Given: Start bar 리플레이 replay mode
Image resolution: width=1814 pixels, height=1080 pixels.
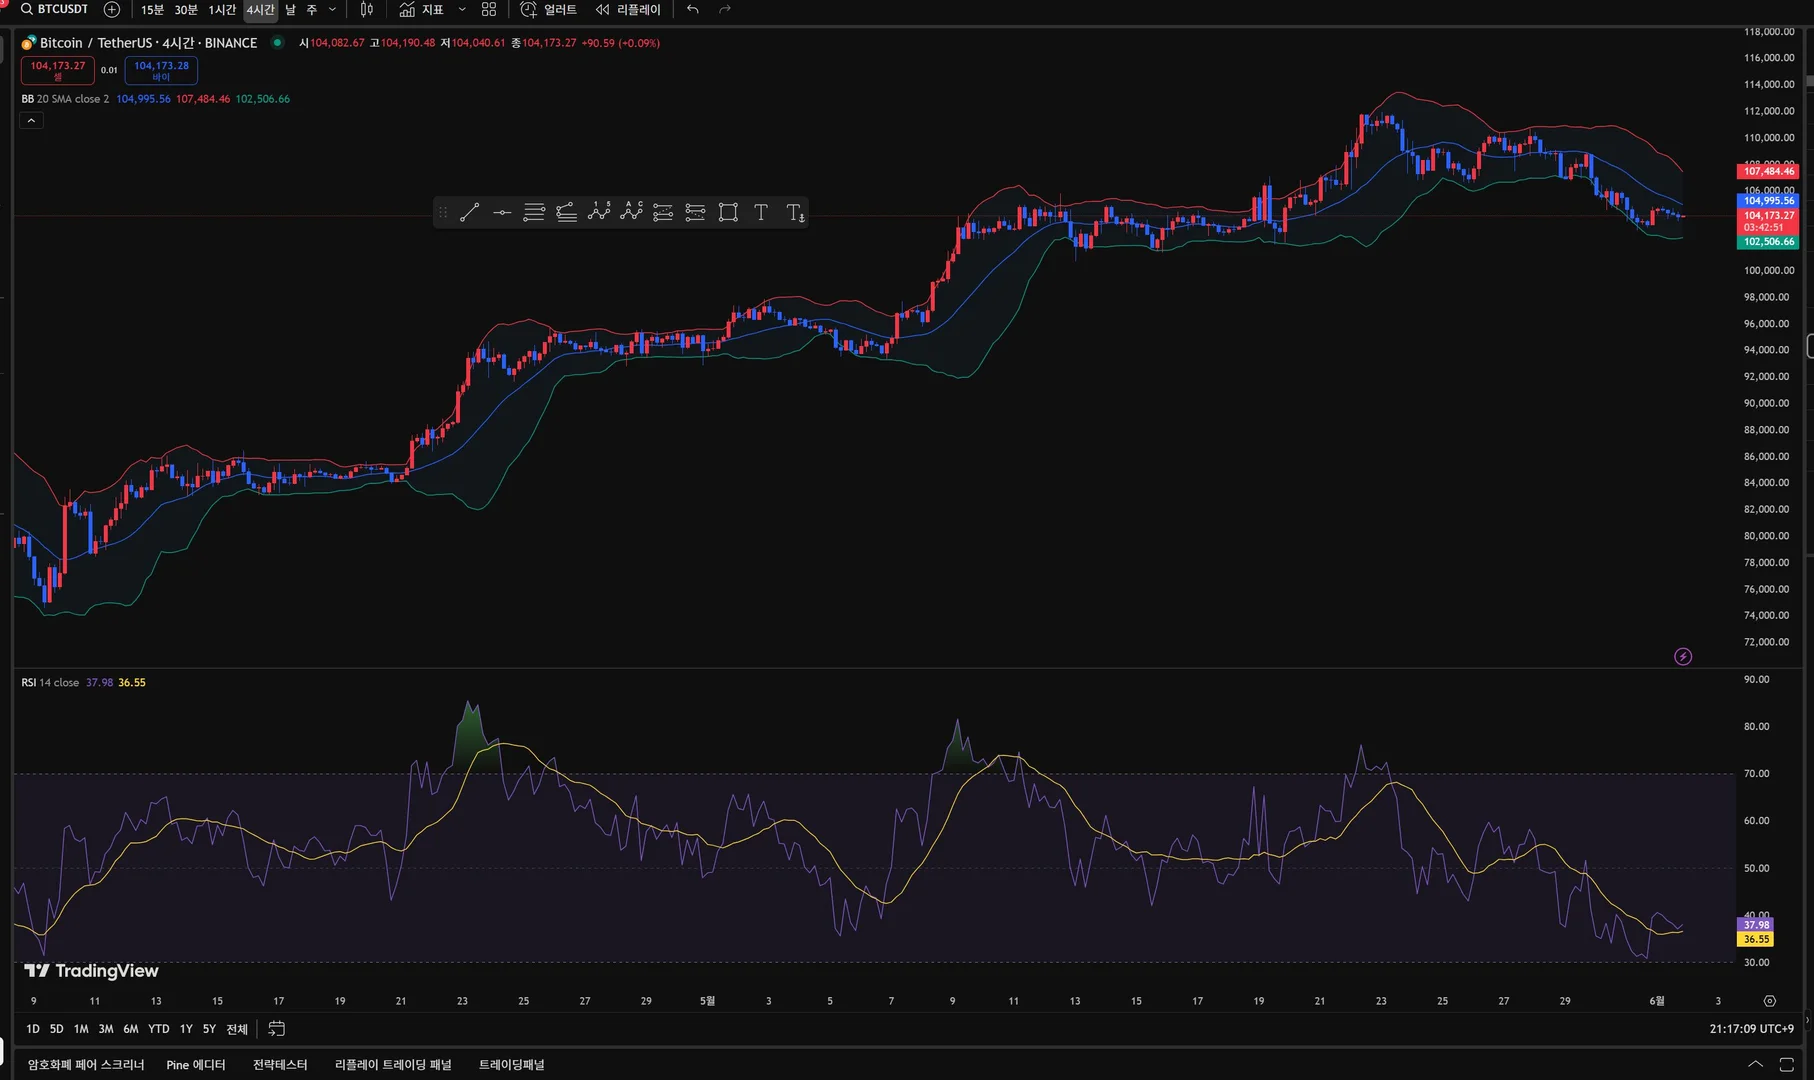Looking at the screenshot, I should 628,10.
